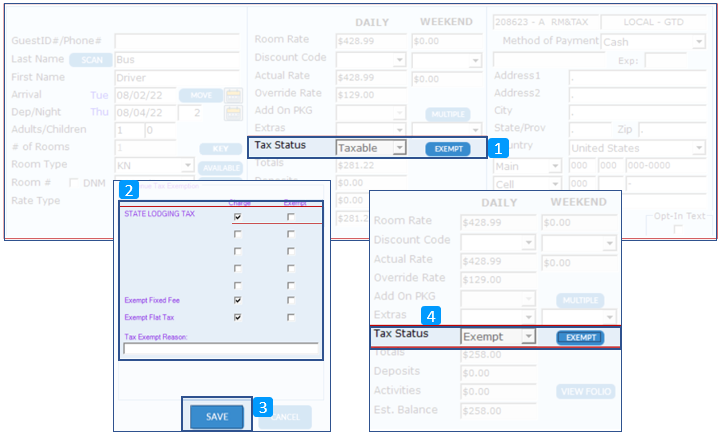Expand the Country dropdown showing United States
The height and width of the screenshot is (436, 722).
697,148
